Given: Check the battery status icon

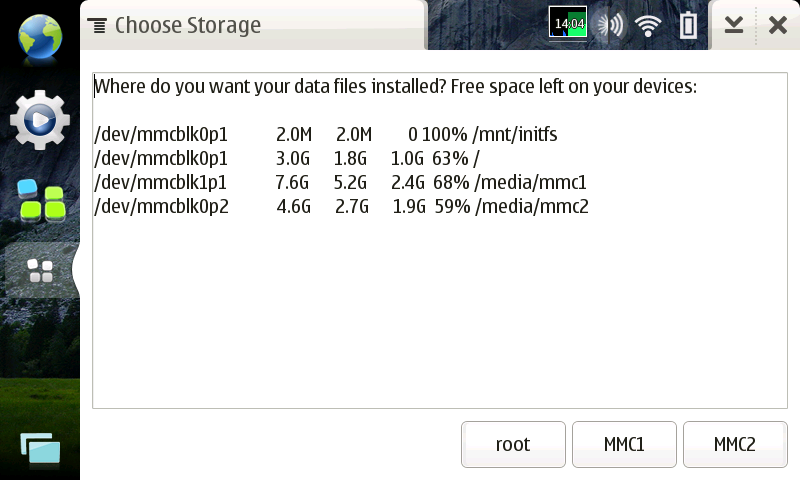Looking at the screenshot, I should click(688, 24).
